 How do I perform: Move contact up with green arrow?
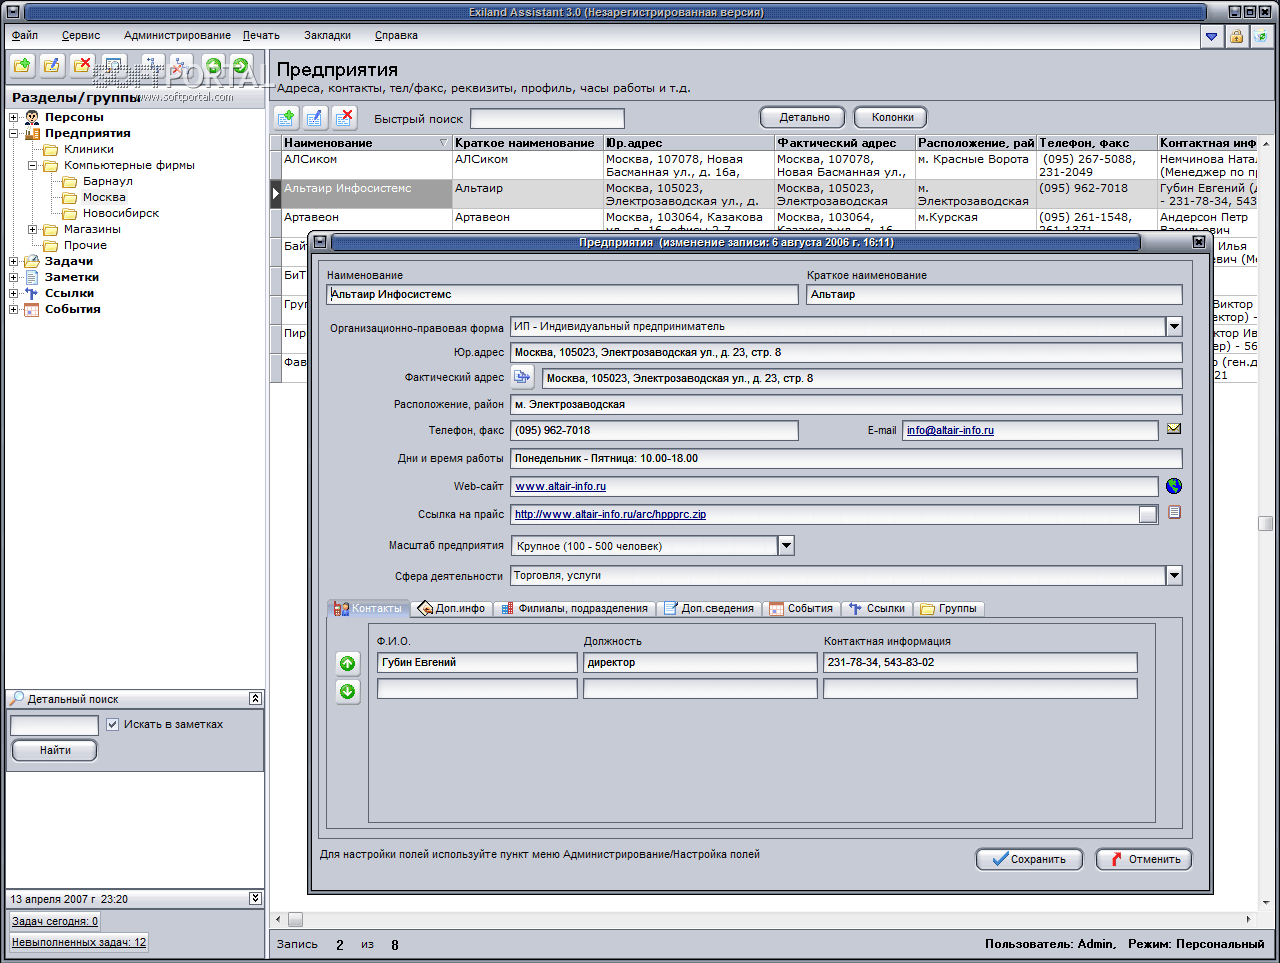[348, 663]
